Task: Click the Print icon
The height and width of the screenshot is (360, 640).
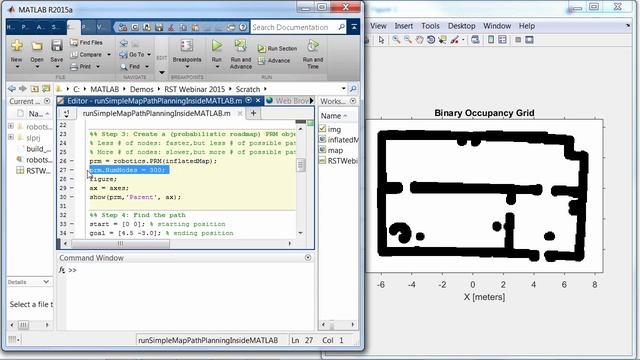Action: [x=74, y=67]
